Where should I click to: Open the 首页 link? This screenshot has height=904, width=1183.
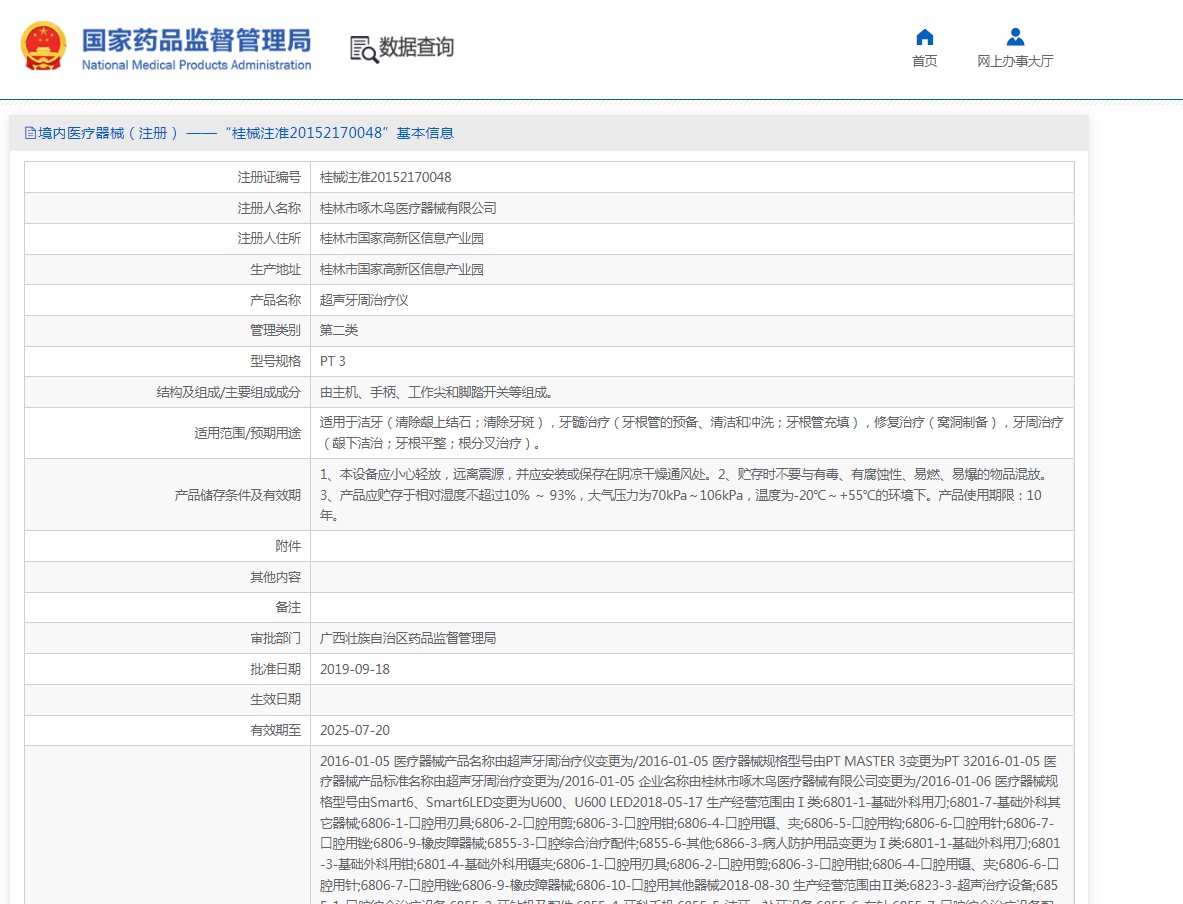pos(924,61)
